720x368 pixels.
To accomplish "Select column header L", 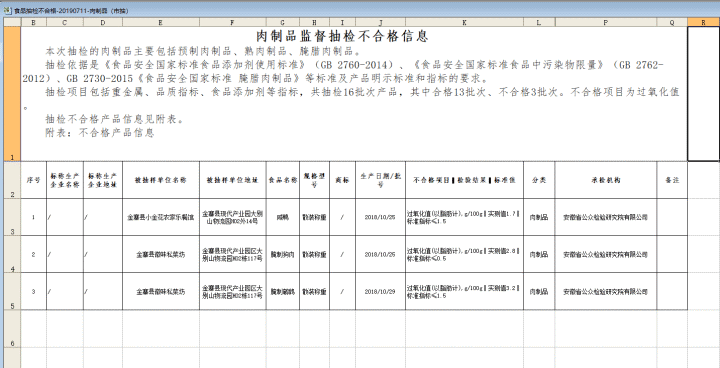I will 540,22.
